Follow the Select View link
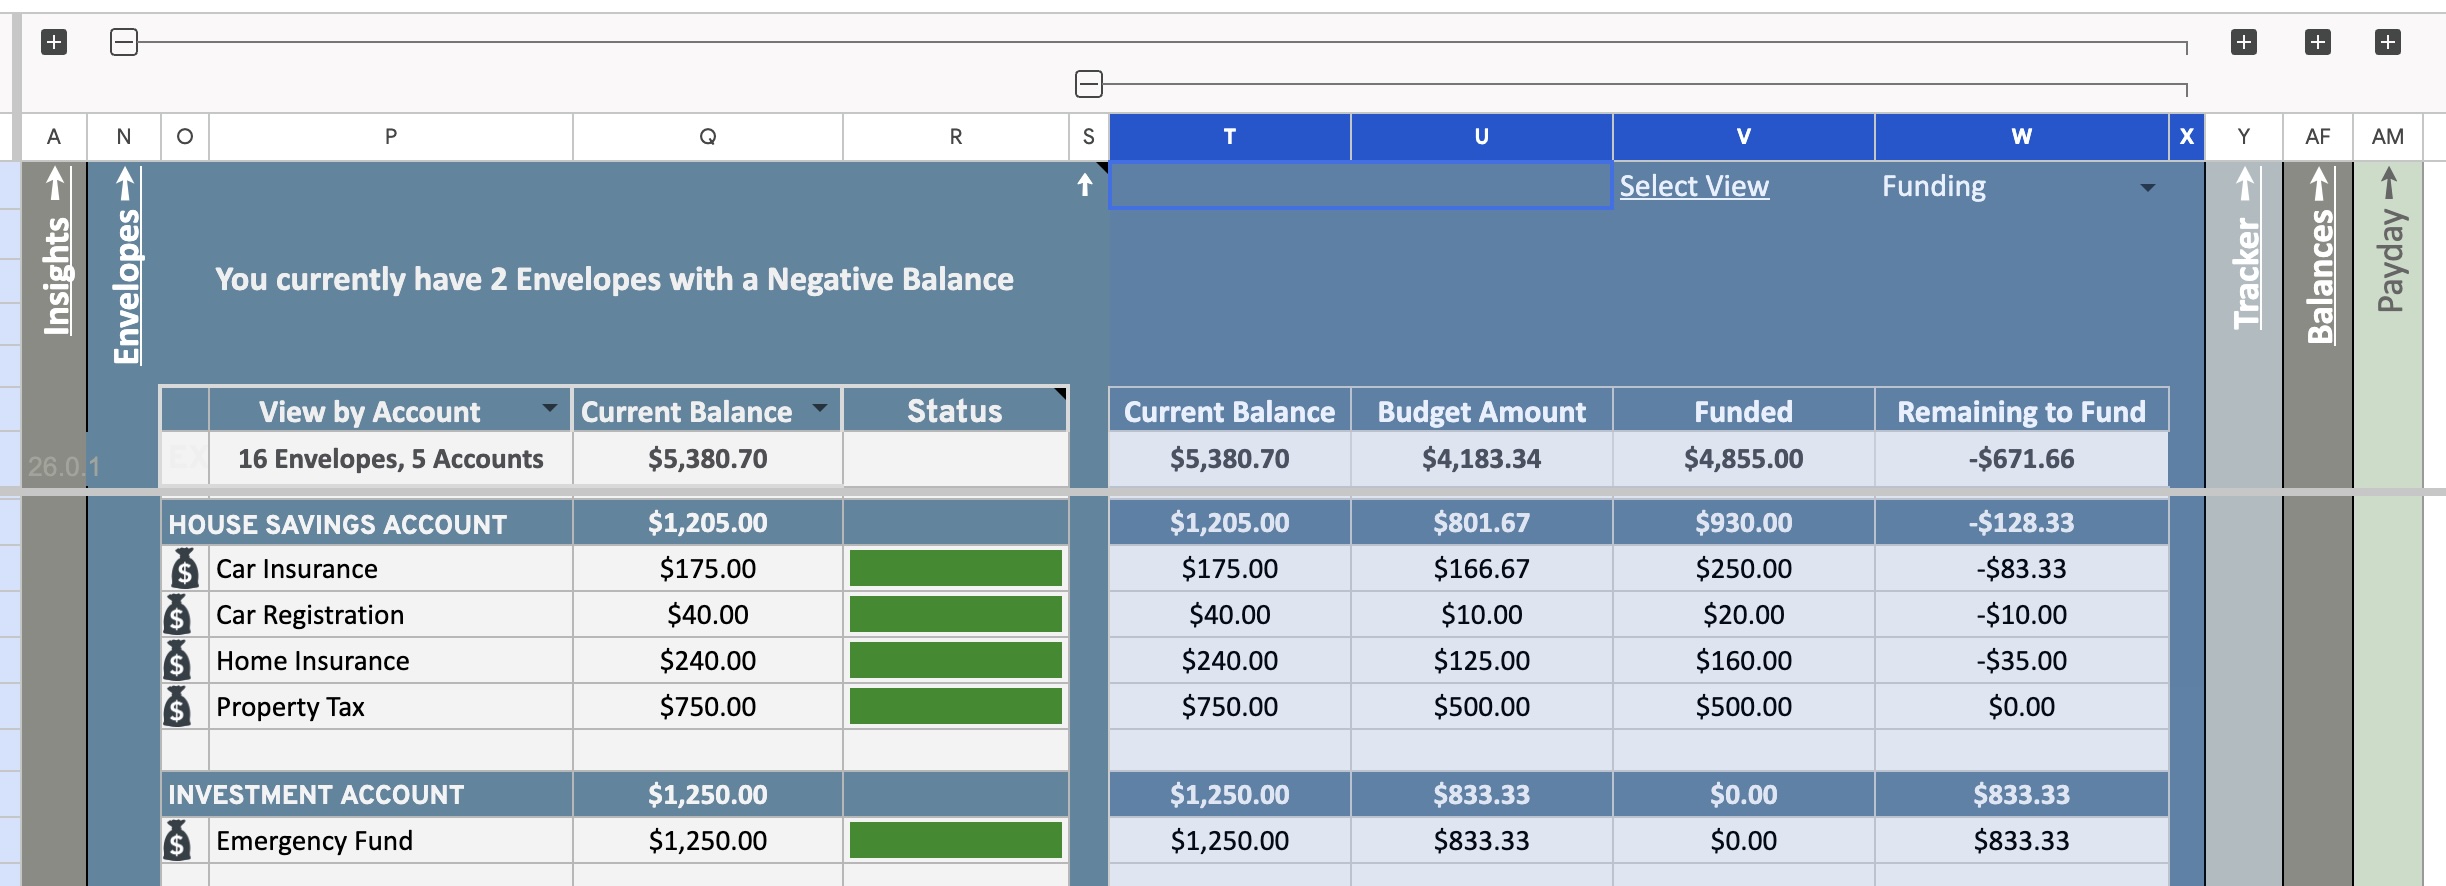This screenshot has width=2446, height=886. coord(1694,186)
